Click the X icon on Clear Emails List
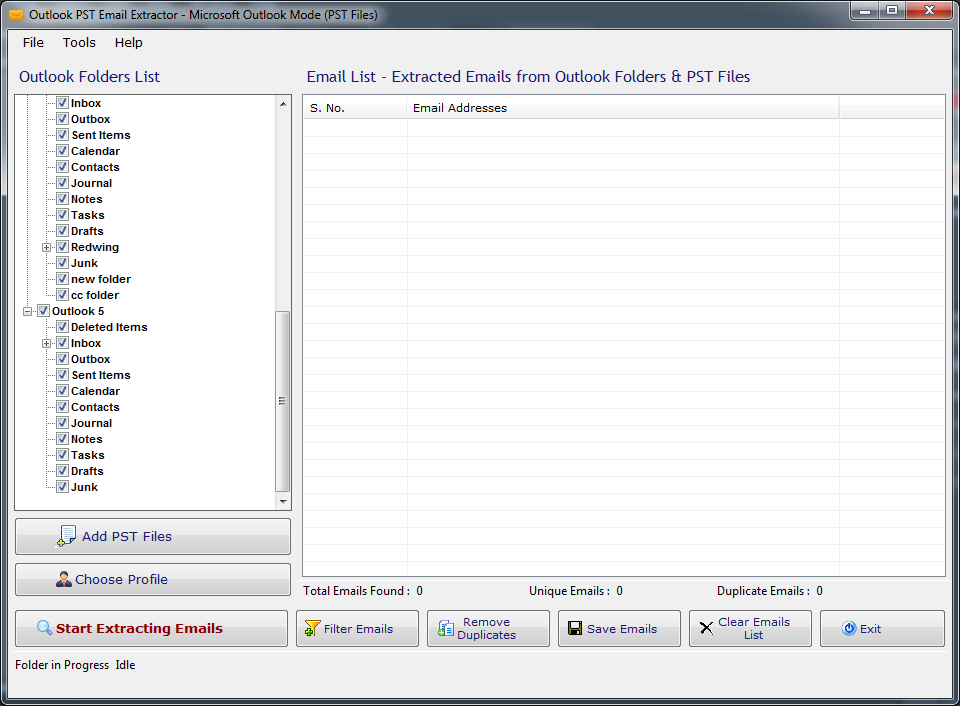 point(706,628)
